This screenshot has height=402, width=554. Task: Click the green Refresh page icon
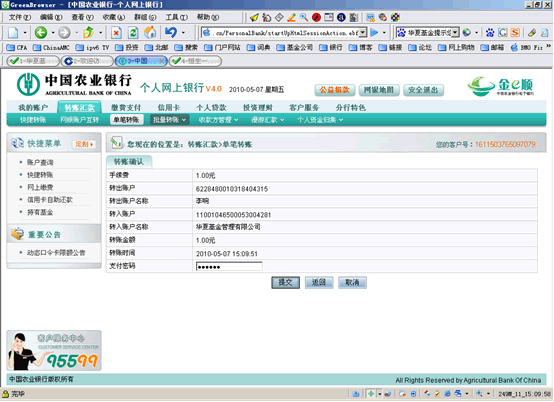click(133, 33)
